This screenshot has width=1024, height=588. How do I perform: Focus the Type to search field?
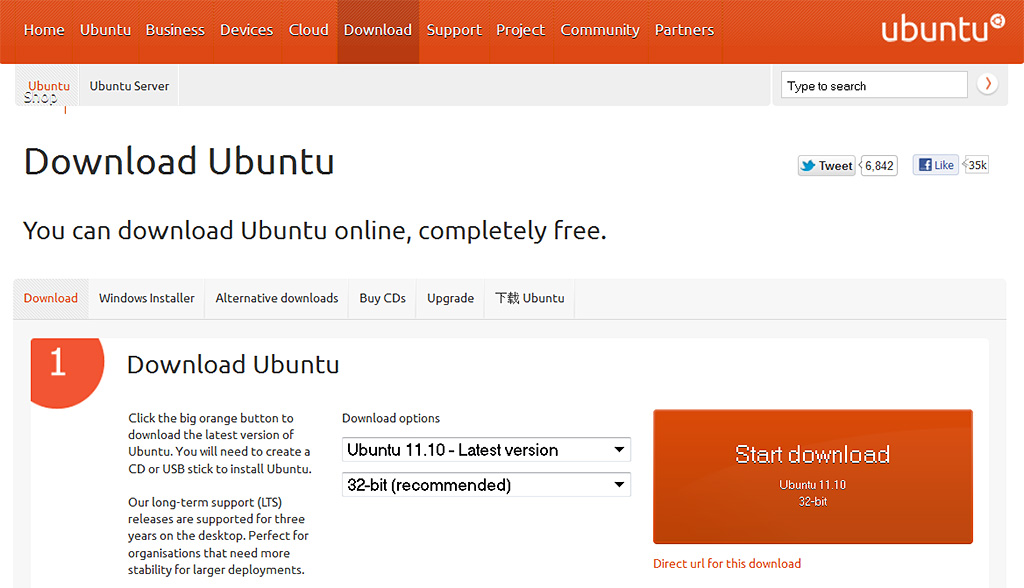tap(874, 85)
